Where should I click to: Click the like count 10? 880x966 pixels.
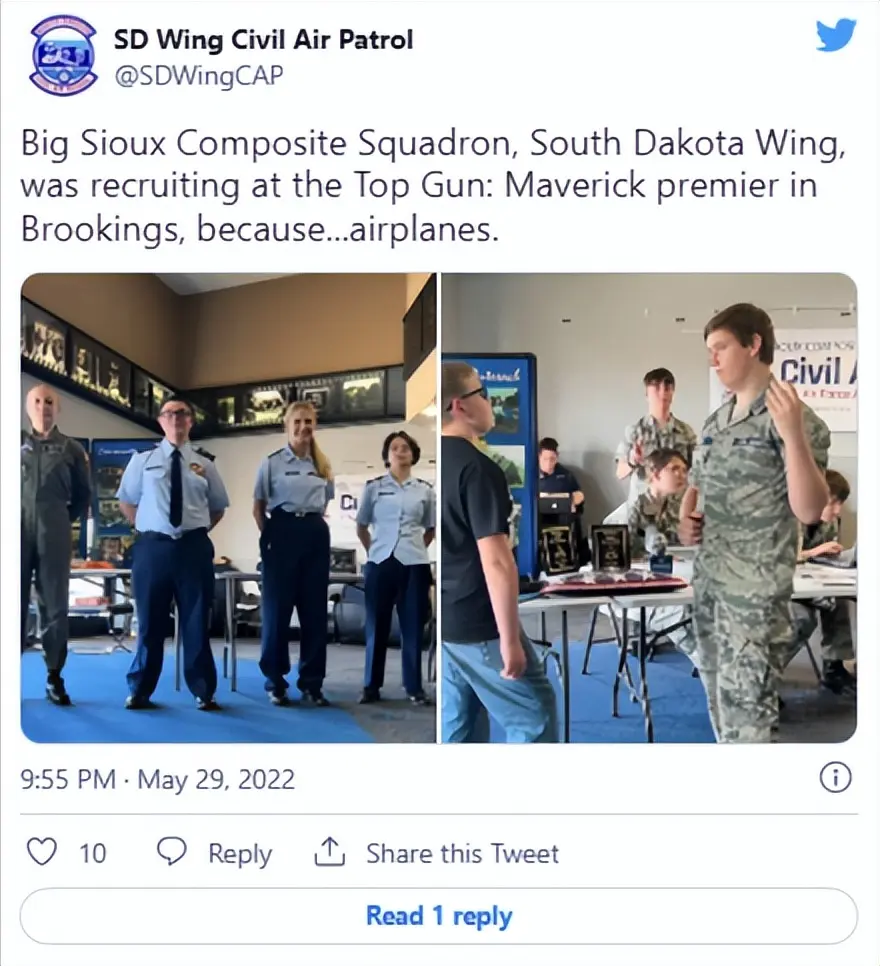pos(92,853)
